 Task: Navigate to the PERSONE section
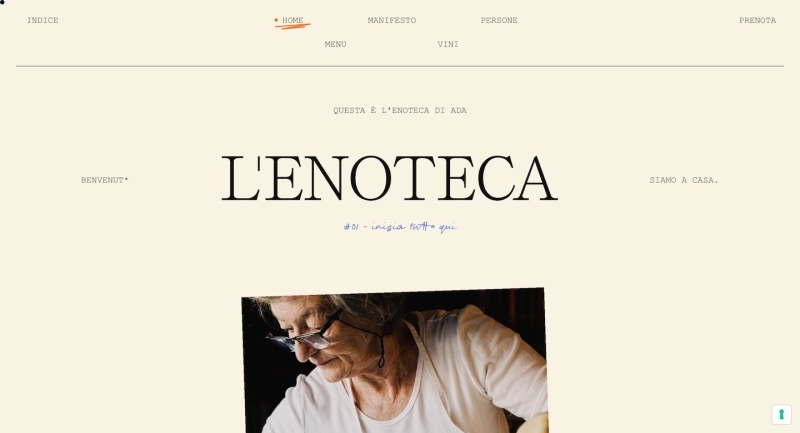[x=499, y=20]
